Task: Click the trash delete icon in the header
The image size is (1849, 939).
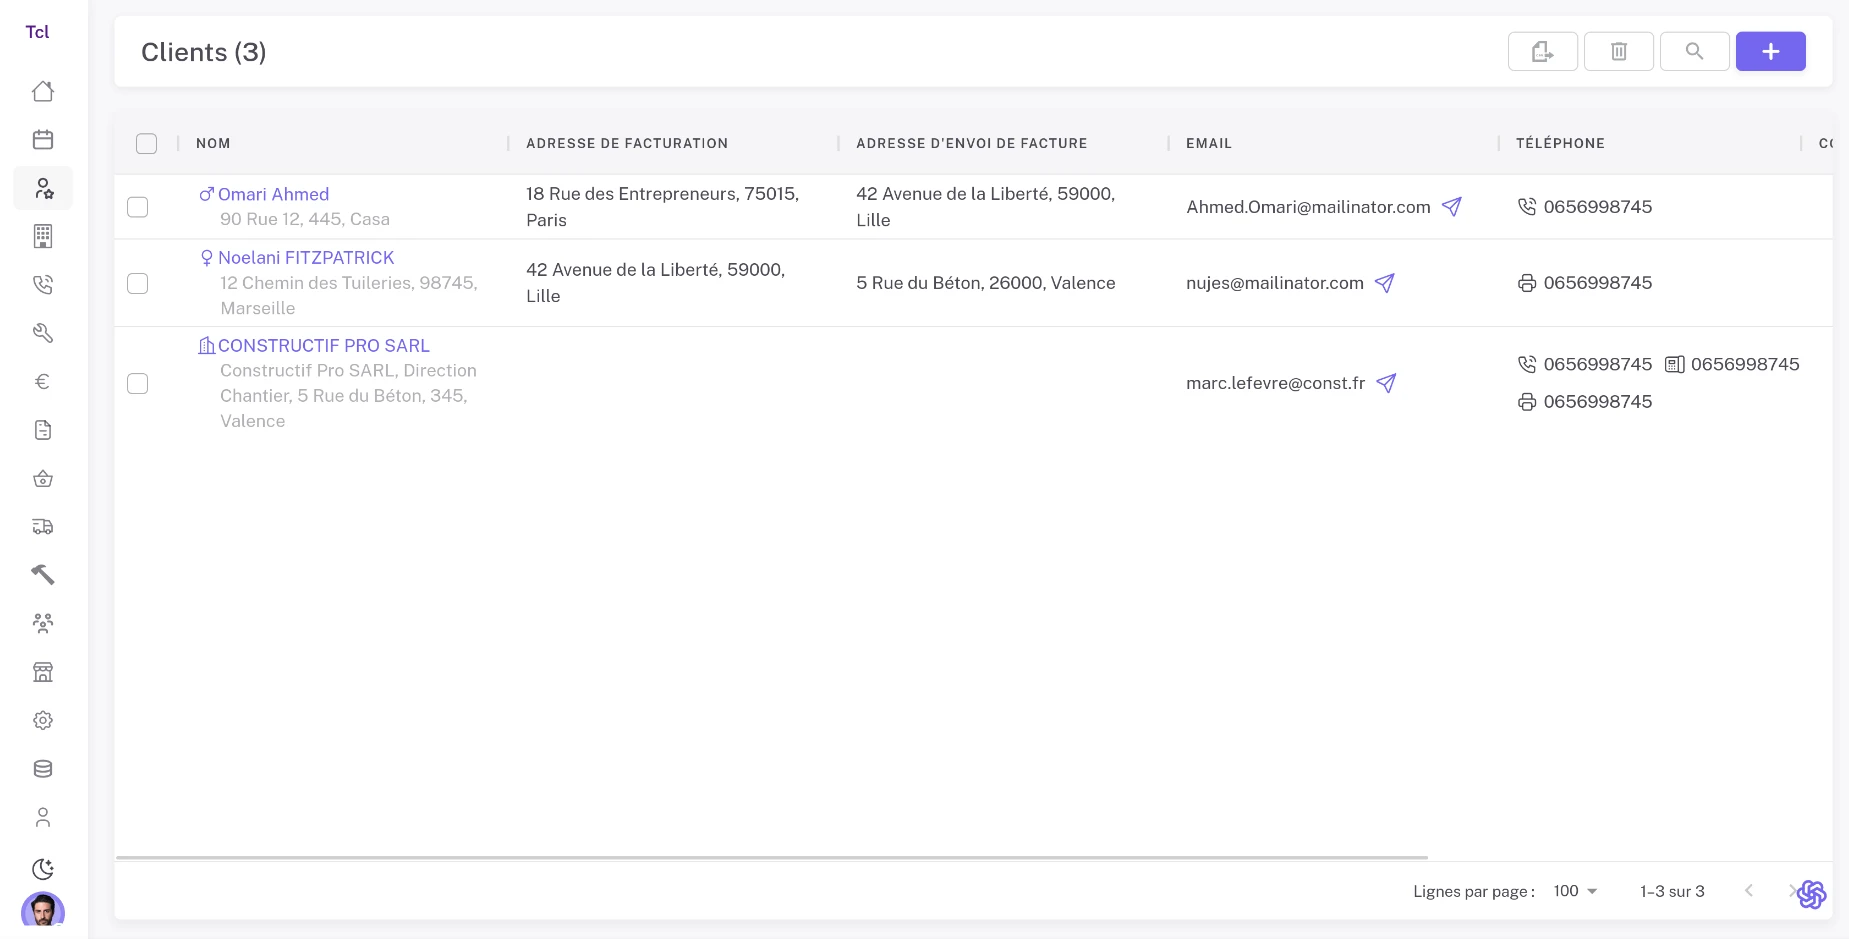Action: pyautogui.click(x=1618, y=51)
